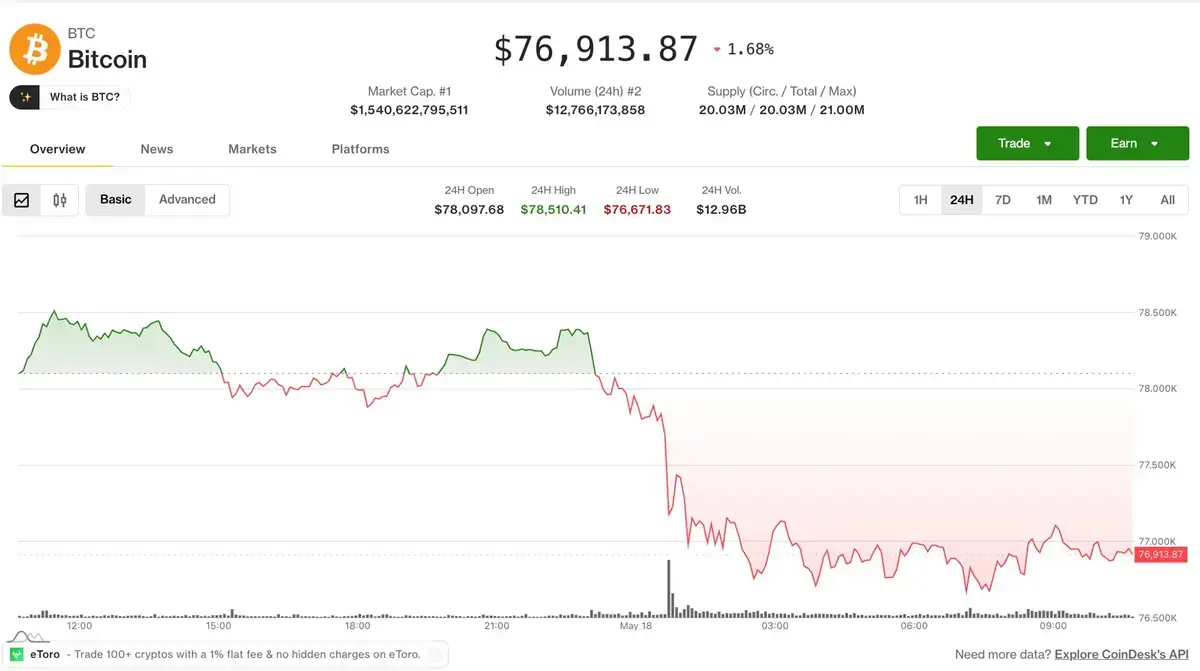Click the tallest volume bar near May 18
This screenshot has height=671, width=1200.
668,589
